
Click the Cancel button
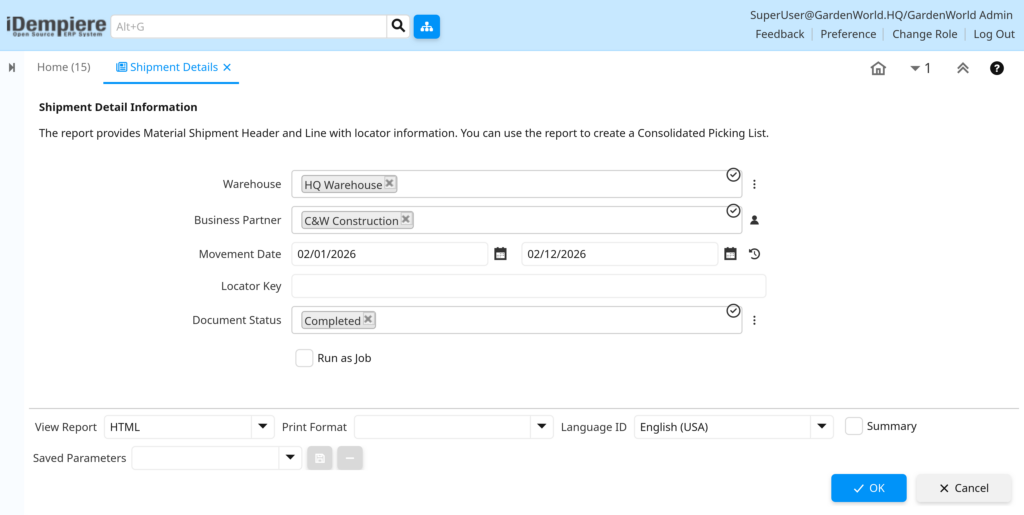click(x=964, y=488)
